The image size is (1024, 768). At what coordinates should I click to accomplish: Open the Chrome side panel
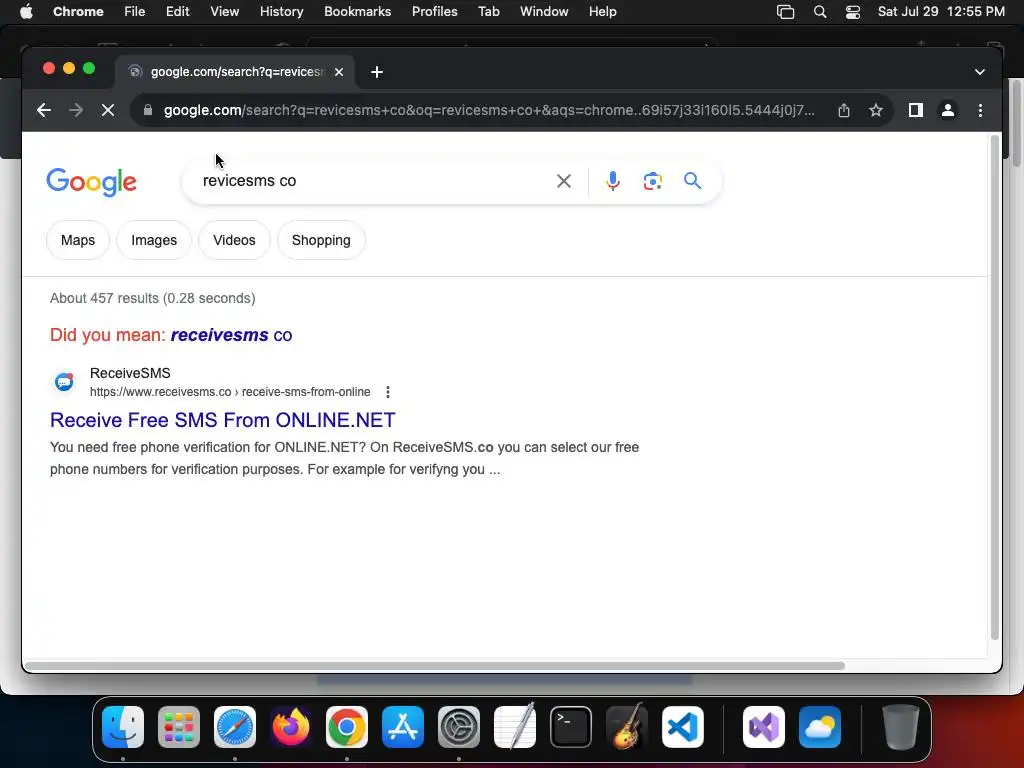(x=916, y=110)
